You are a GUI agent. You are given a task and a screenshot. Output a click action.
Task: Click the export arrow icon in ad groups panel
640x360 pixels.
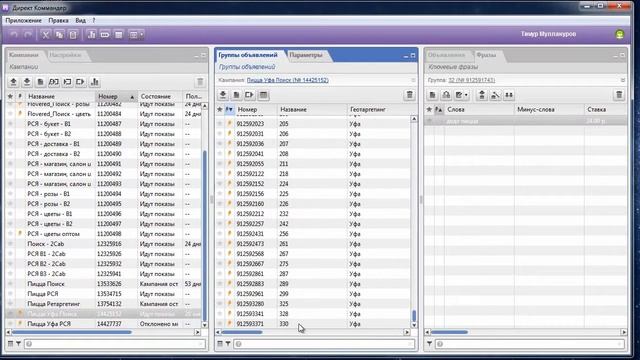point(249,95)
